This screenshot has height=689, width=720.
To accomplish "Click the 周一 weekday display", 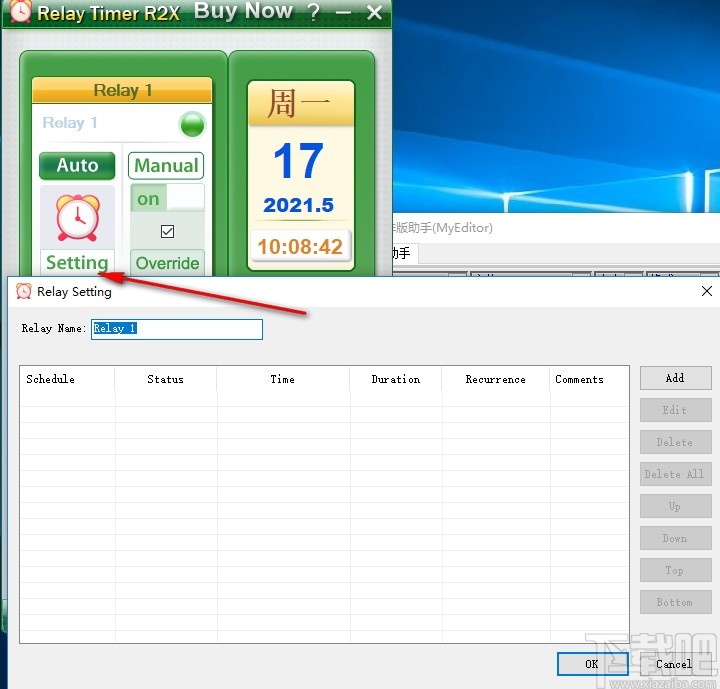I will pos(298,104).
